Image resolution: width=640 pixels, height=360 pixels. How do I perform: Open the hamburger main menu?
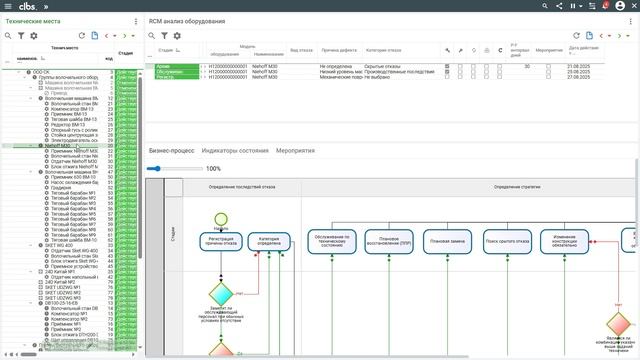[x=8, y=6]
